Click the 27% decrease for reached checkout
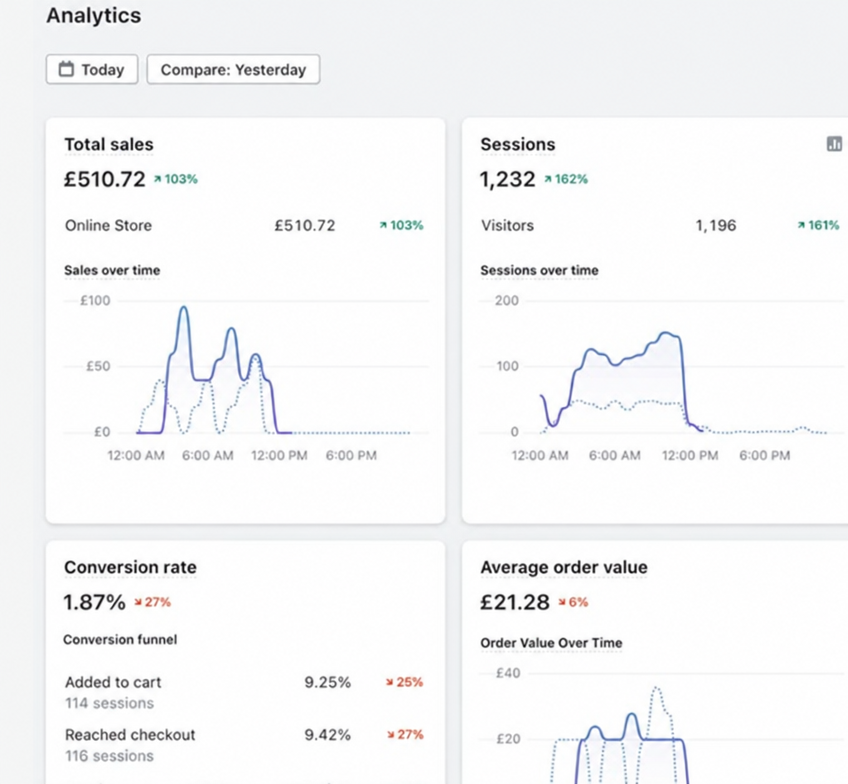848x784 pixels. (x=405, y=735)
